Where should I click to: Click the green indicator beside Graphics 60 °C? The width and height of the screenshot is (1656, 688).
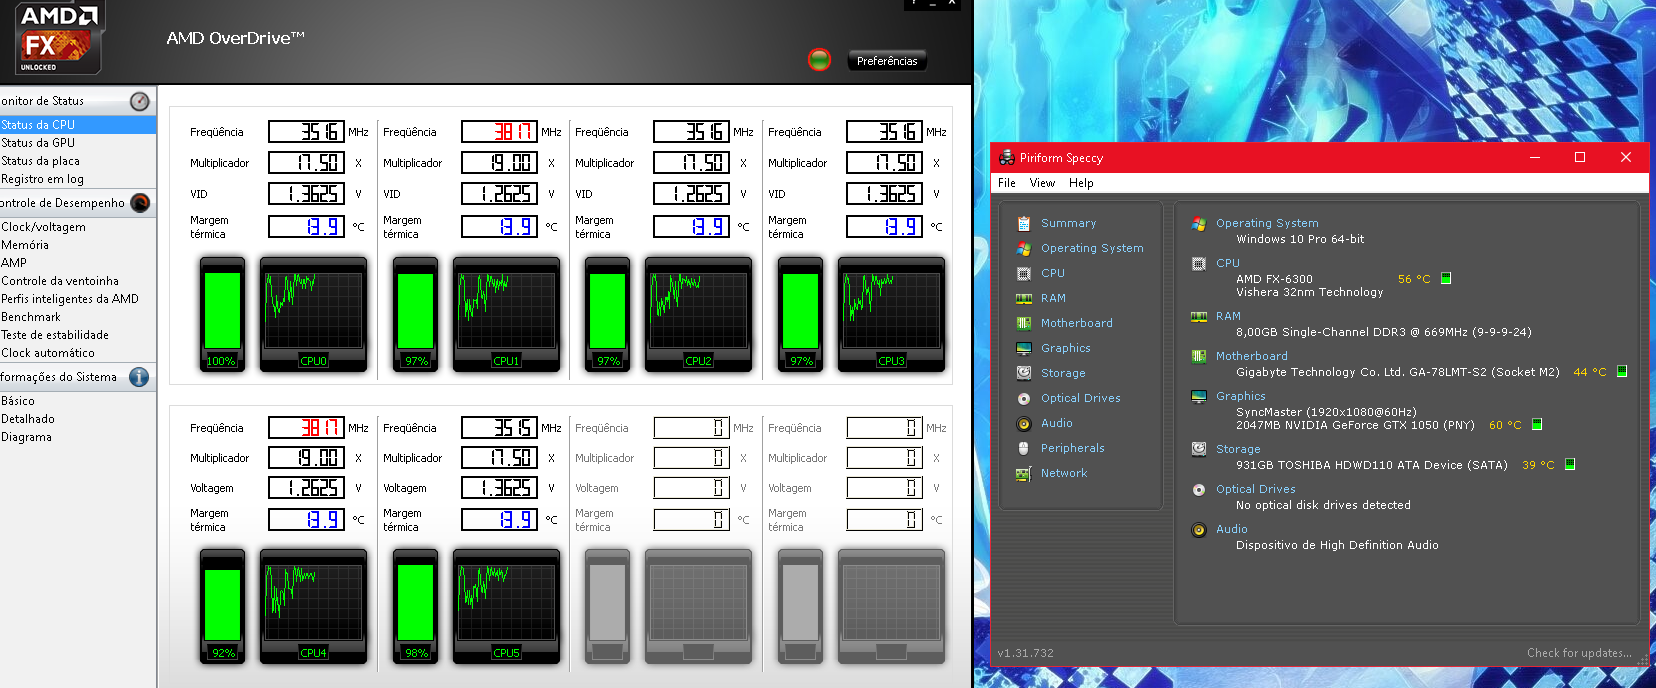(x=1537, y=425)
